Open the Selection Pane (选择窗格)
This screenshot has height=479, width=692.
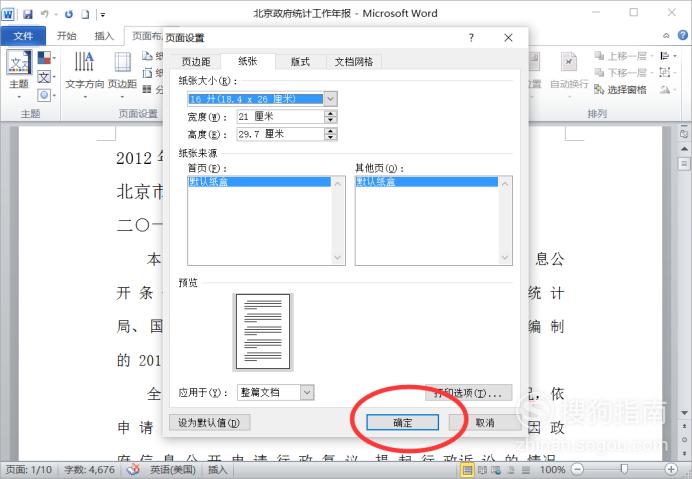click(620, 90)
